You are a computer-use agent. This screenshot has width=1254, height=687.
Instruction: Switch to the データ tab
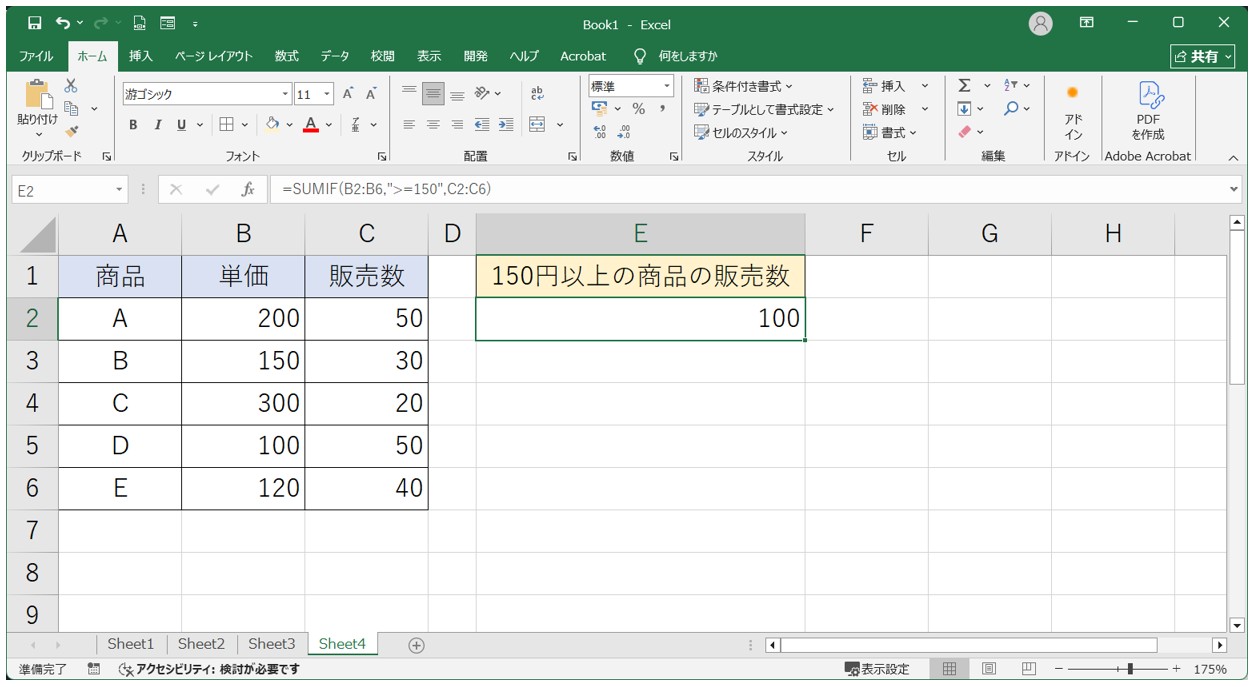pyautogui.click(x=335, y=56)
